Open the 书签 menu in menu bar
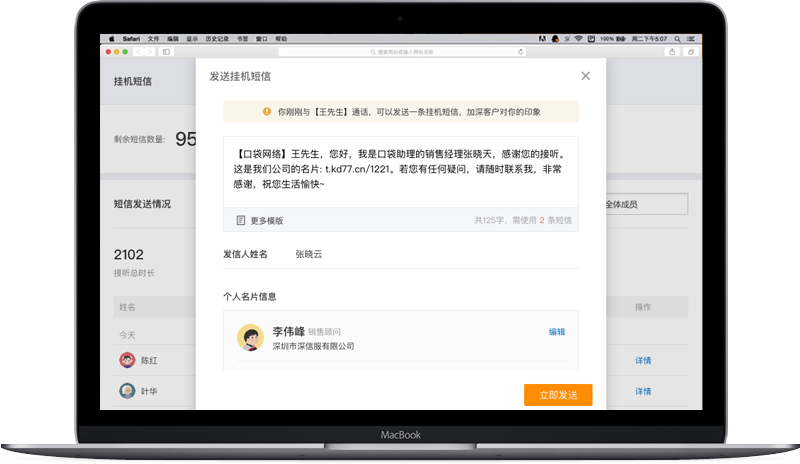Viewport: 800px width, 464px height. 239,38
